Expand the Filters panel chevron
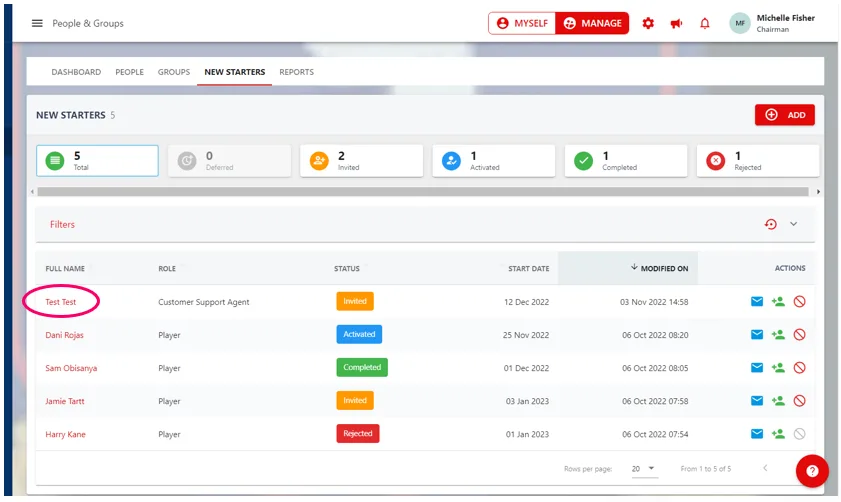The width and height of the screenshot is (841, 502). [x=793, y=224]
